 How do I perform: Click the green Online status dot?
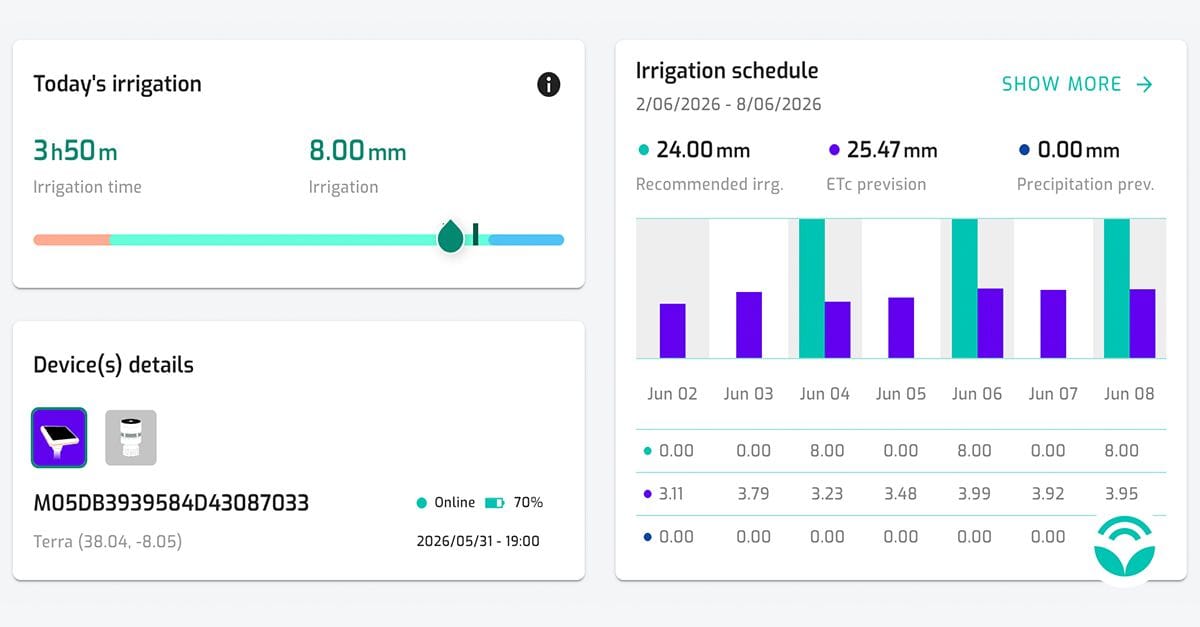coord(421,502)
